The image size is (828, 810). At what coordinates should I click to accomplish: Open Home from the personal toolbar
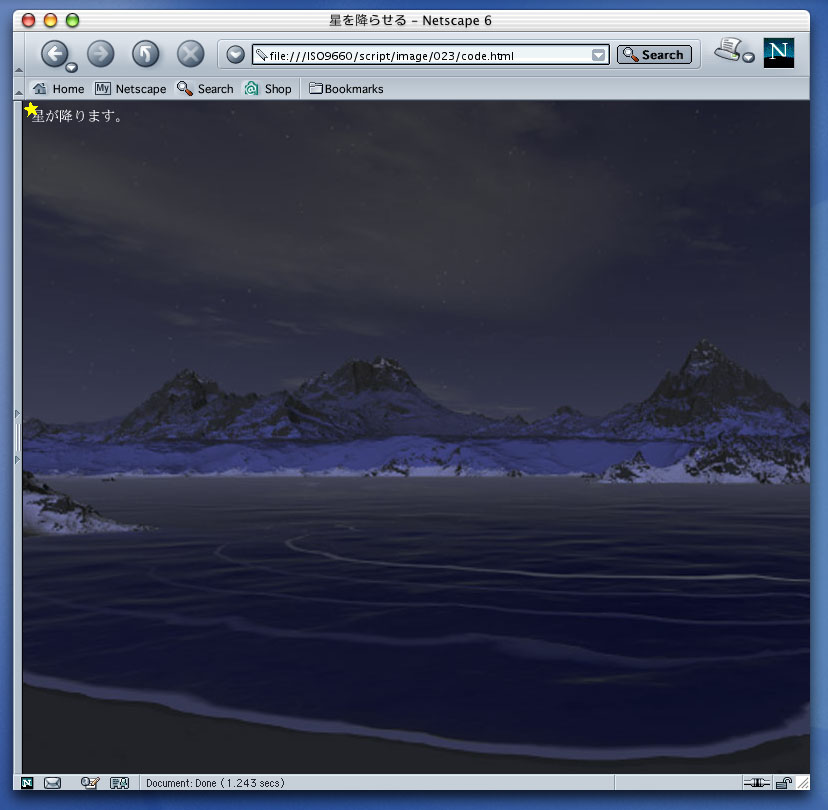click(x=58, y=89)
